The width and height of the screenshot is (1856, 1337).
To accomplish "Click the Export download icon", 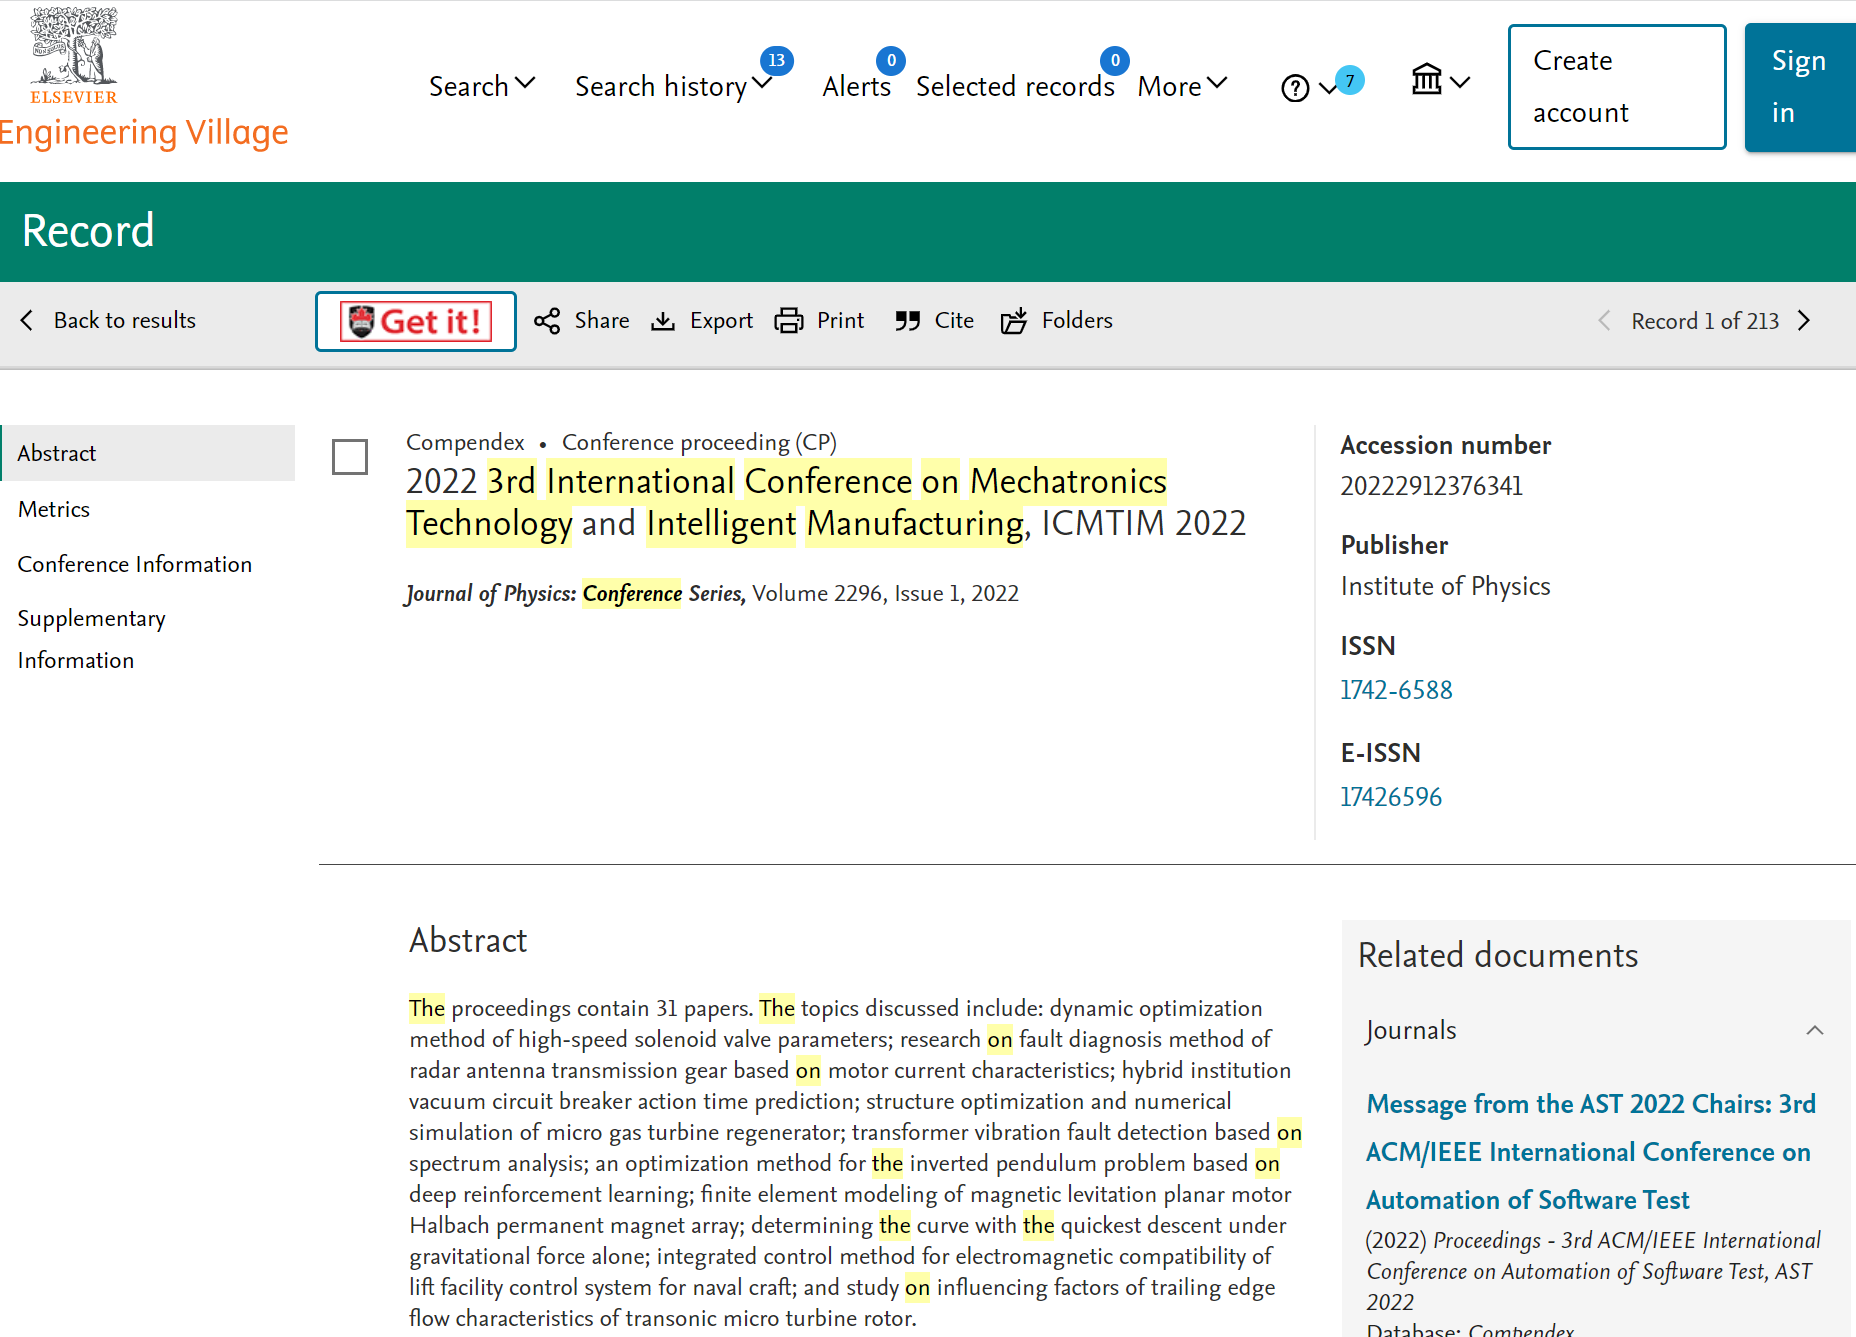I will click(x=663, y=321).
